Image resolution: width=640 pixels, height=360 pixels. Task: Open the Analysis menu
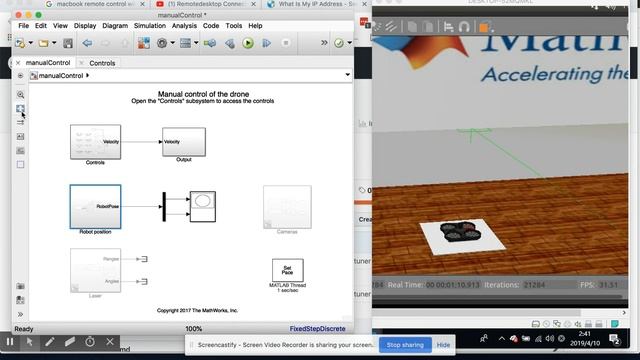(x=184, y=26)
